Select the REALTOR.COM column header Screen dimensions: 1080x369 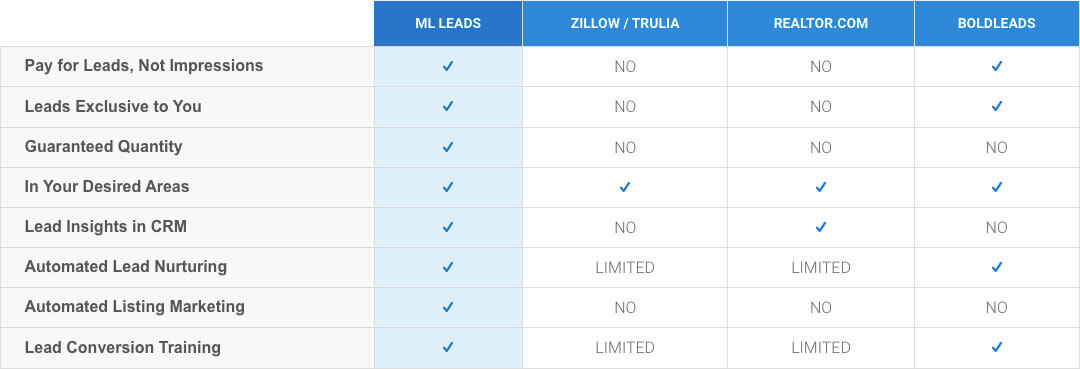click(820, 23)
